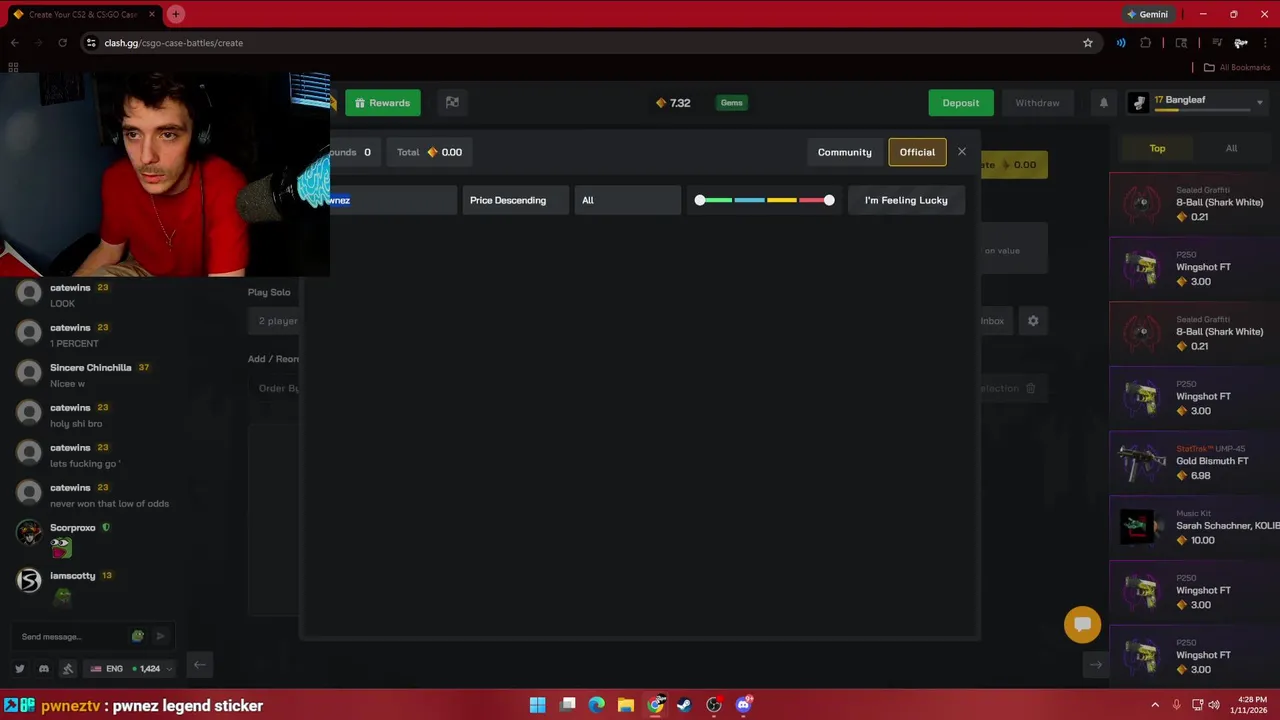Open All Bookmarks folder
This screenshot has height=720, width=1280.
1237,67
